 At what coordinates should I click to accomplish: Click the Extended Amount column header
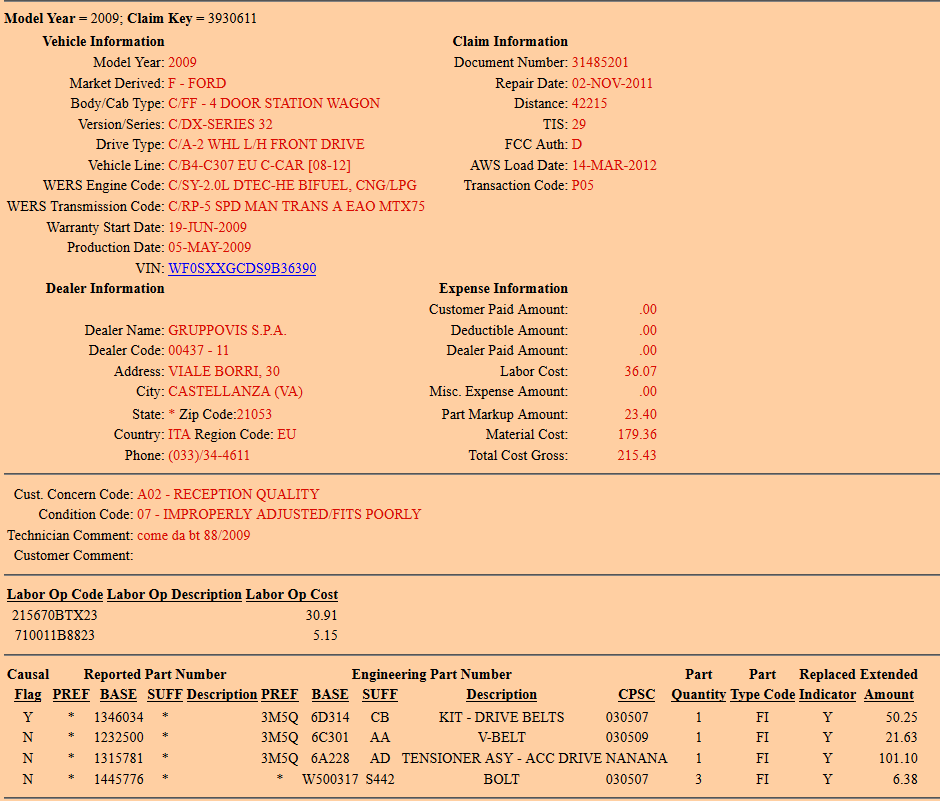[x=889, y=694]
